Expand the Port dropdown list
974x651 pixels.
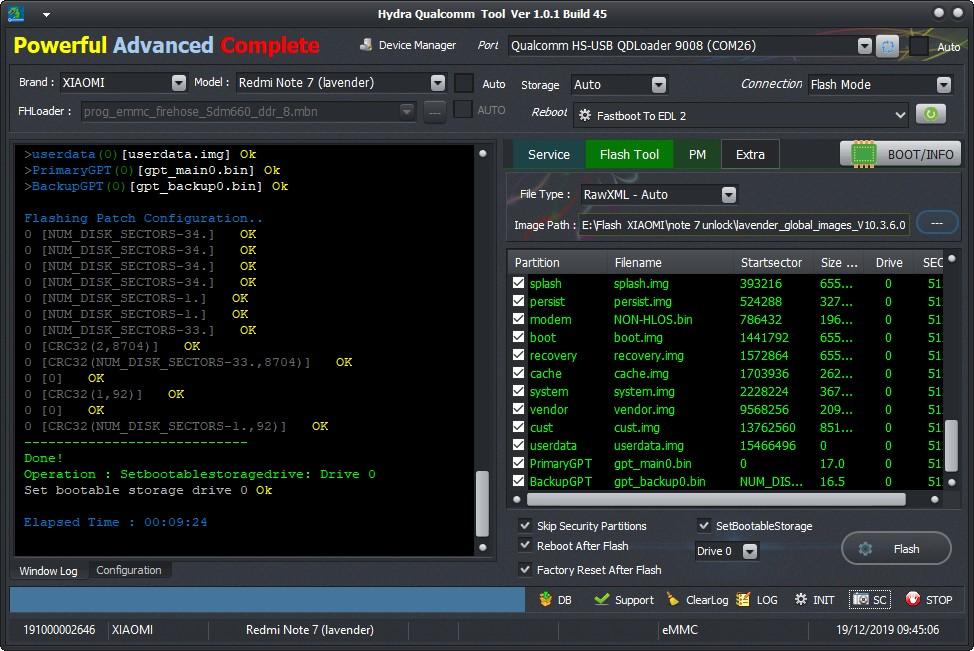point(865,46)
